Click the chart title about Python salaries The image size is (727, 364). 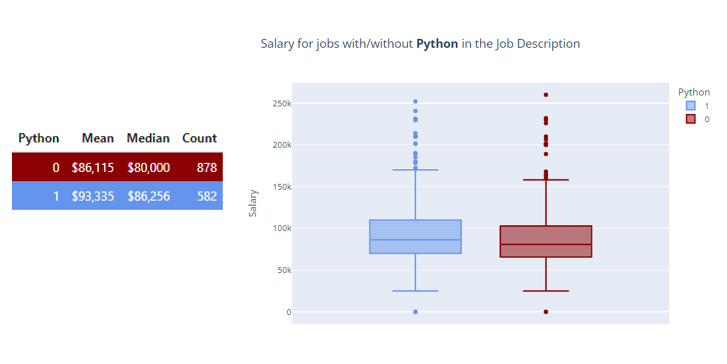point(420,44)
